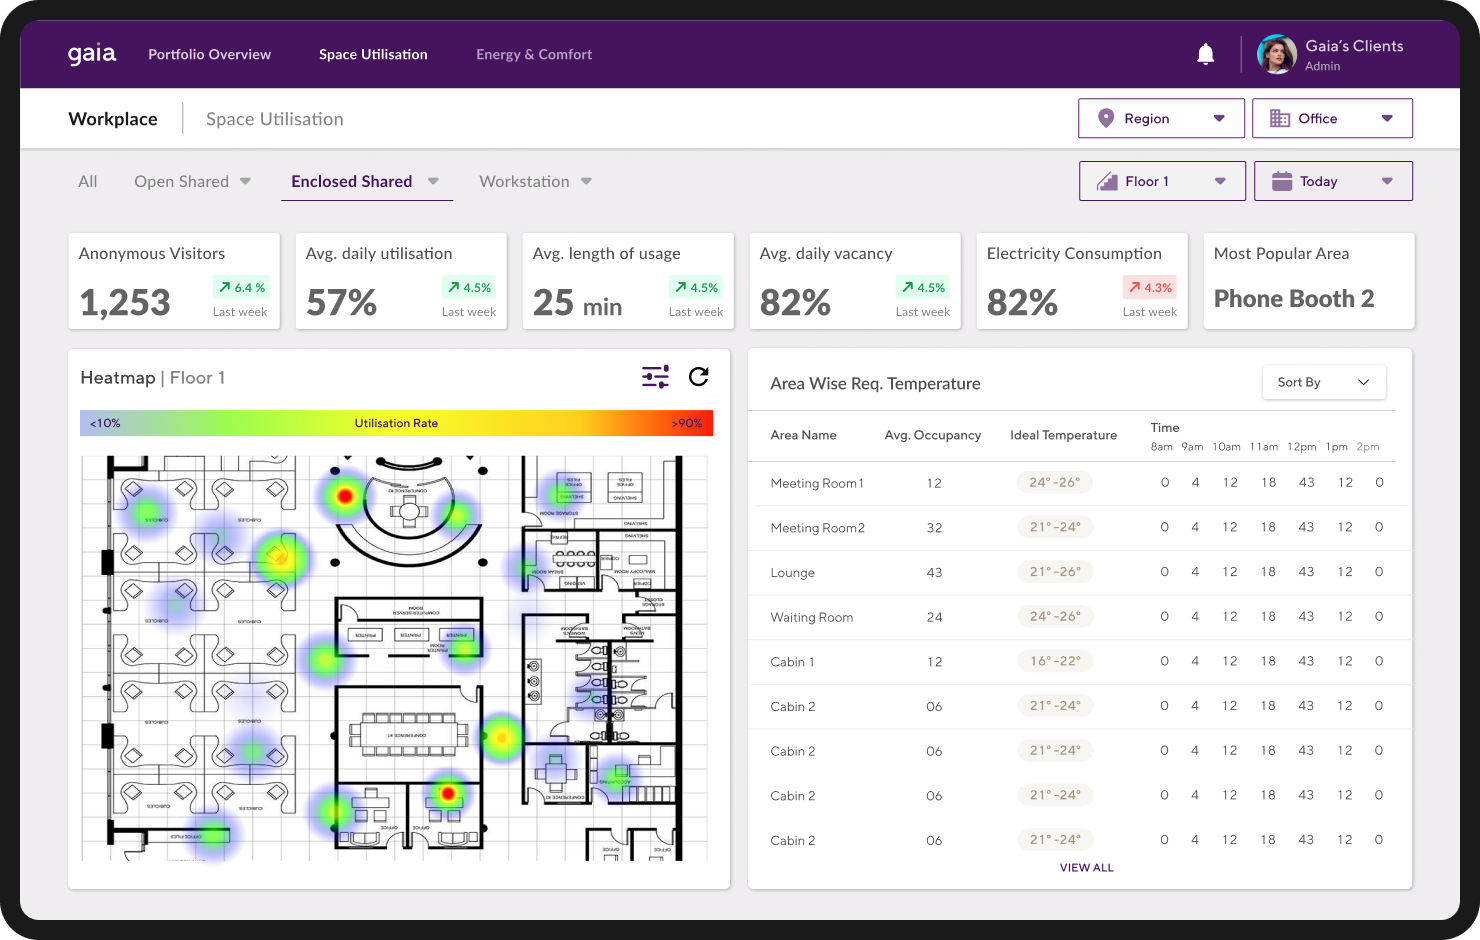The image size is (1480, 940).
Task: Open the Energy & Comfort tab
Action: point(534,54)
